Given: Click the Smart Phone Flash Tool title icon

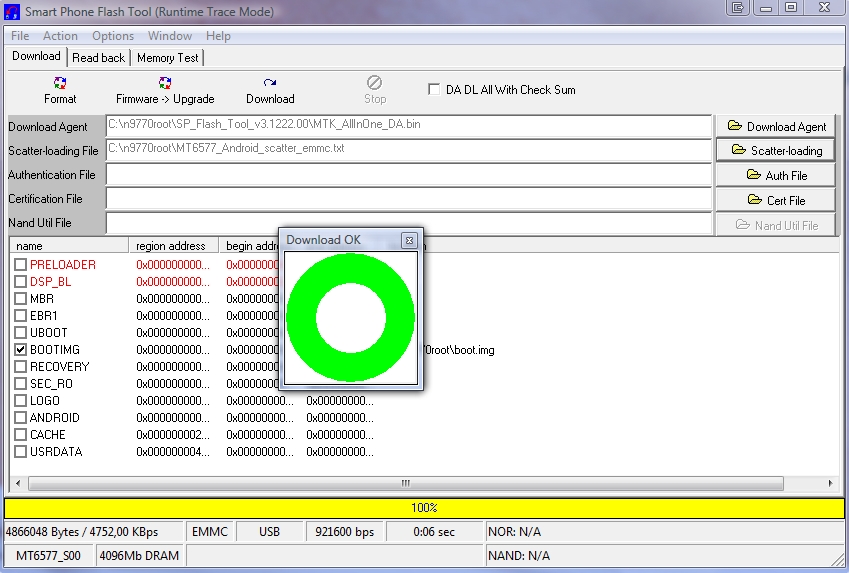Looking at the screenshot, I should [11, 11].
